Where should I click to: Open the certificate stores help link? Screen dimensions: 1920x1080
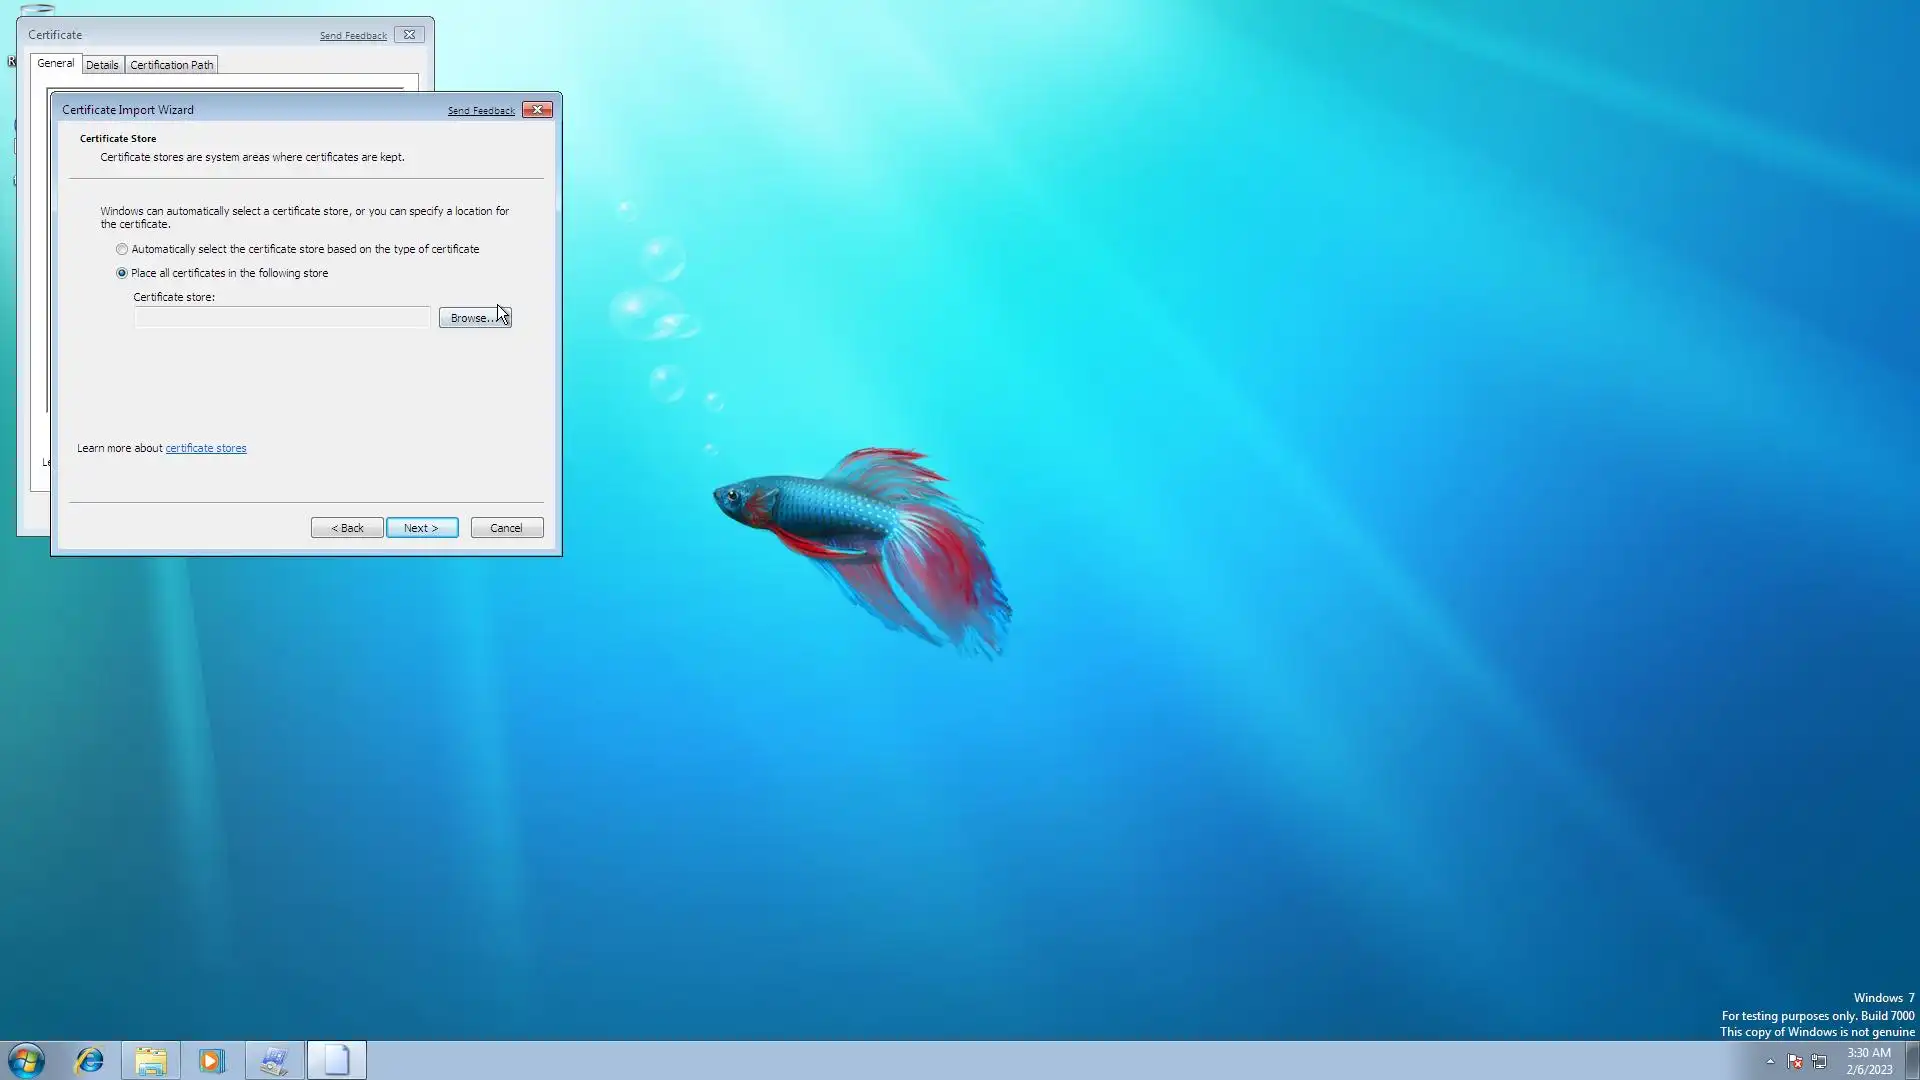click(206, 448)
